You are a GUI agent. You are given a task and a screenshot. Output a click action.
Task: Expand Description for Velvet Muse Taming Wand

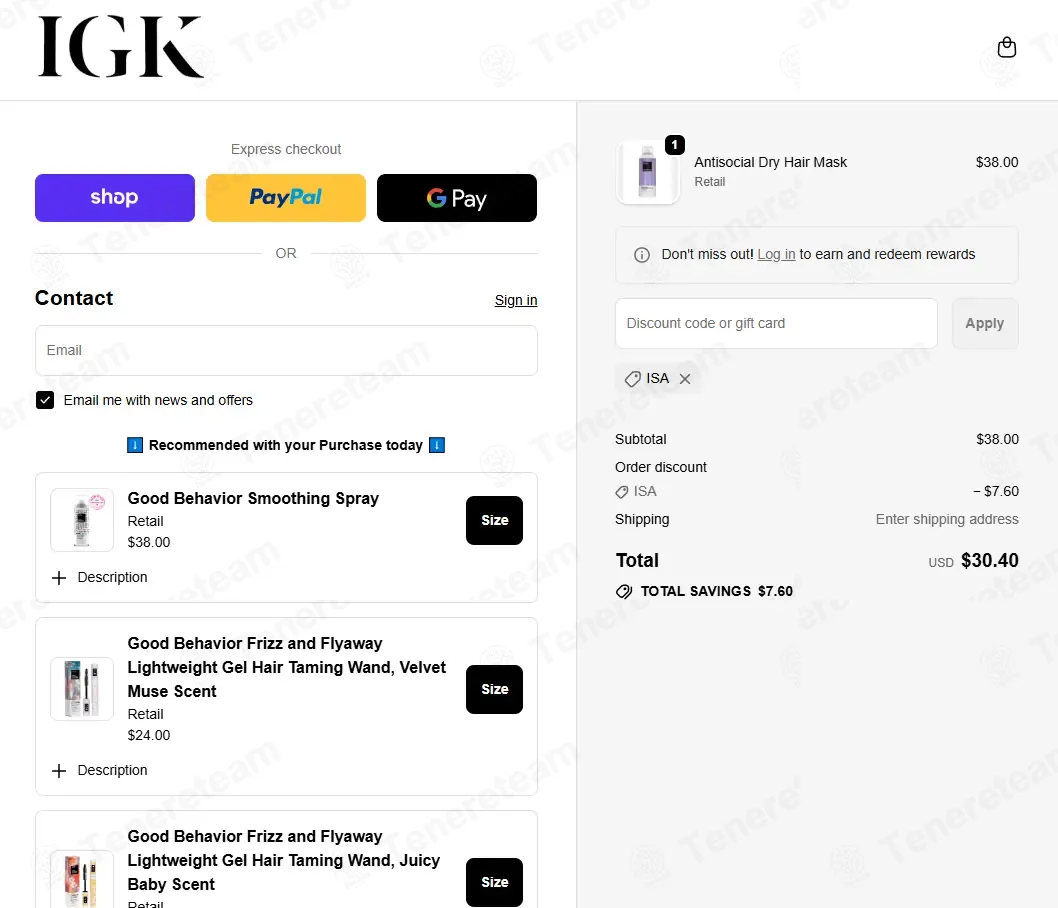pyautogui.click(x=100, y=770)
